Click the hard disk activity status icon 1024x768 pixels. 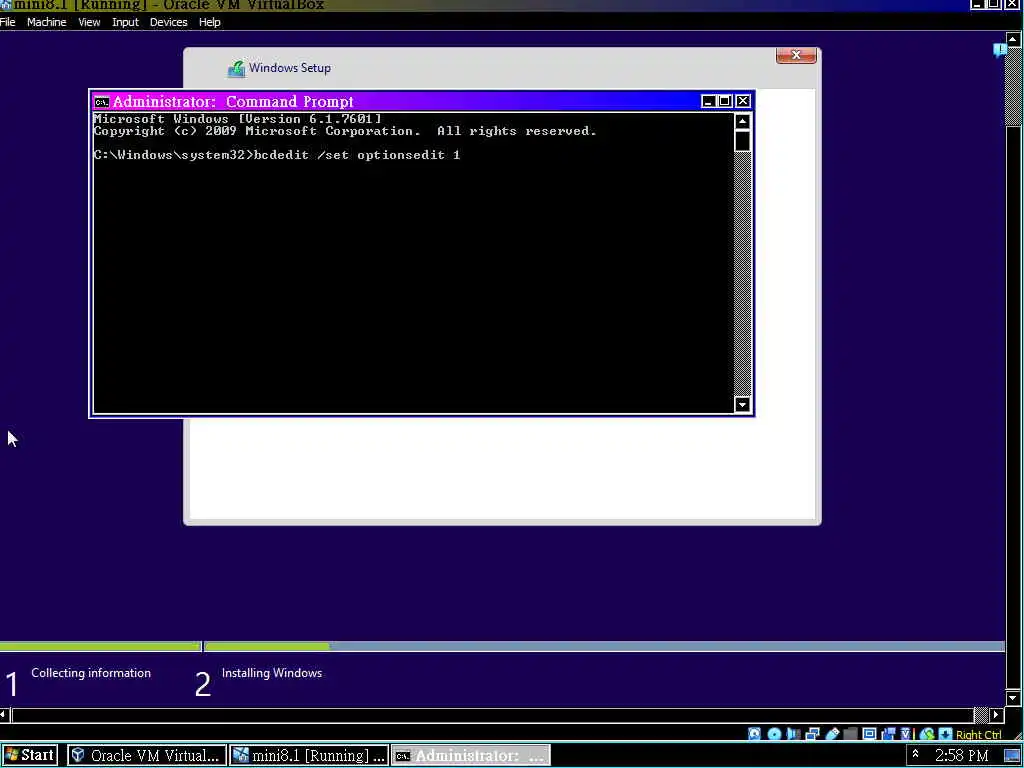(754, 734)
